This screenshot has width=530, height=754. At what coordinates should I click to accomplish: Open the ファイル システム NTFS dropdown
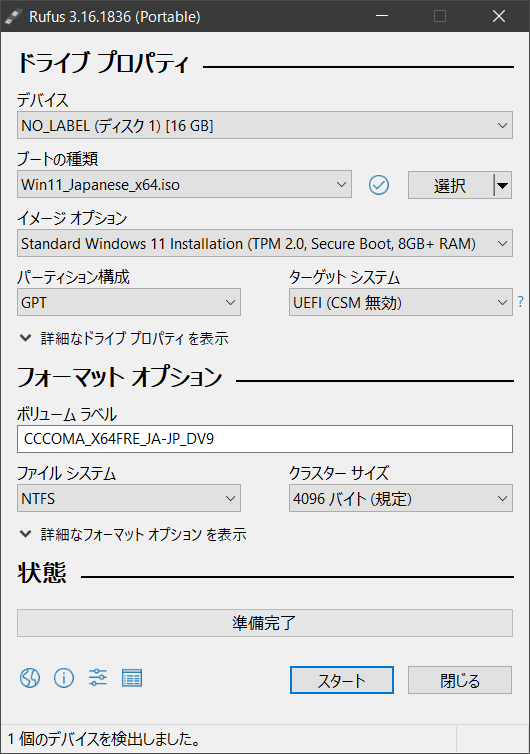(129, 499)
